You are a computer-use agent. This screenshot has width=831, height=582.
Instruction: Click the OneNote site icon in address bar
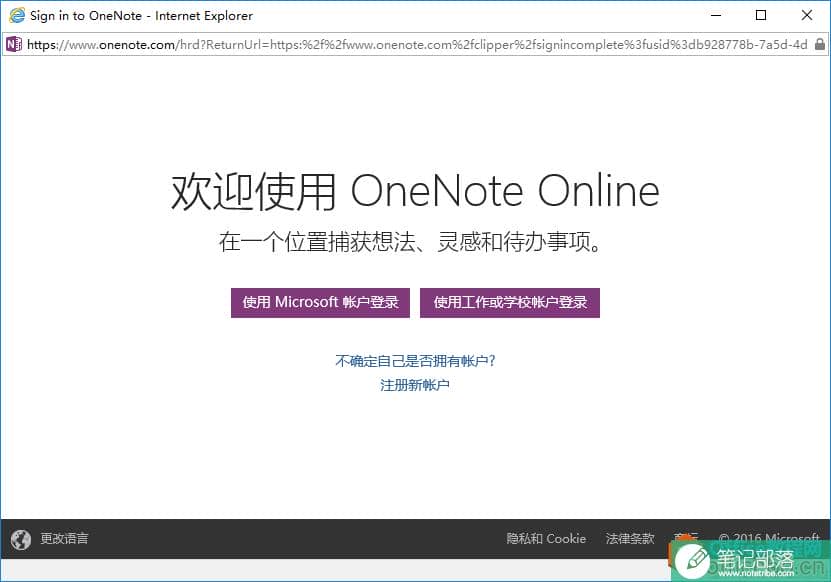(14, 44)
